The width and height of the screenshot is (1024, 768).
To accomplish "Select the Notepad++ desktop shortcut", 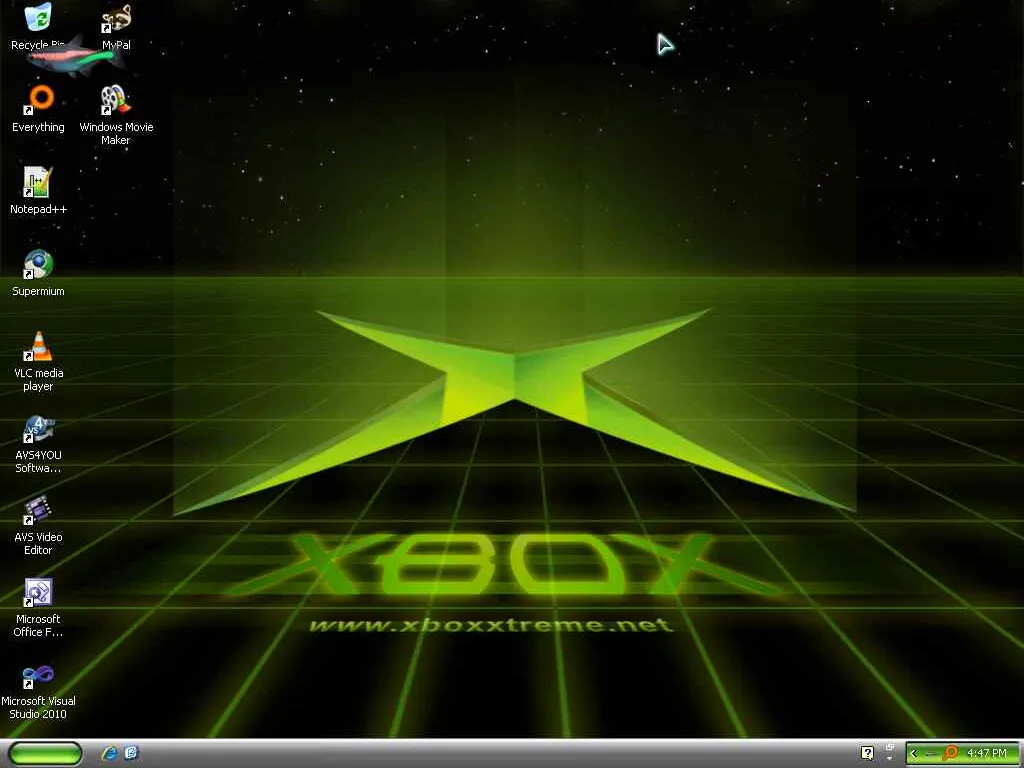I will (38, 190).
